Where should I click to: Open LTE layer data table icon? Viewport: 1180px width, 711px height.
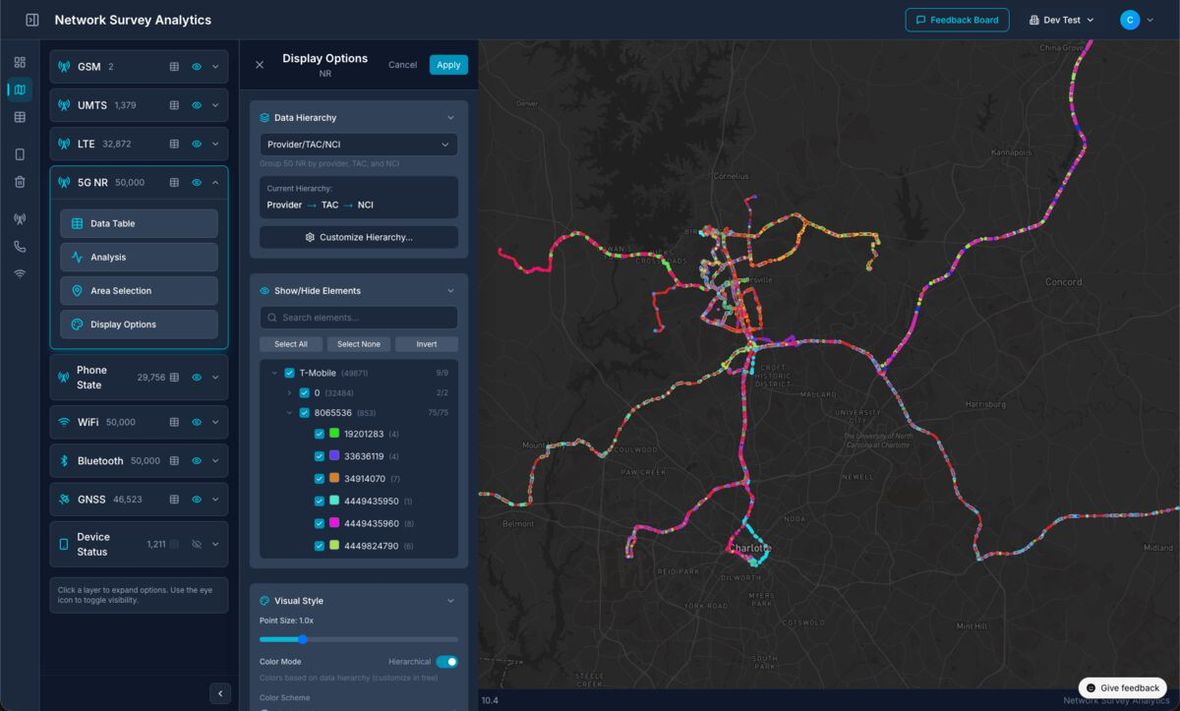[x=174, y=144]
